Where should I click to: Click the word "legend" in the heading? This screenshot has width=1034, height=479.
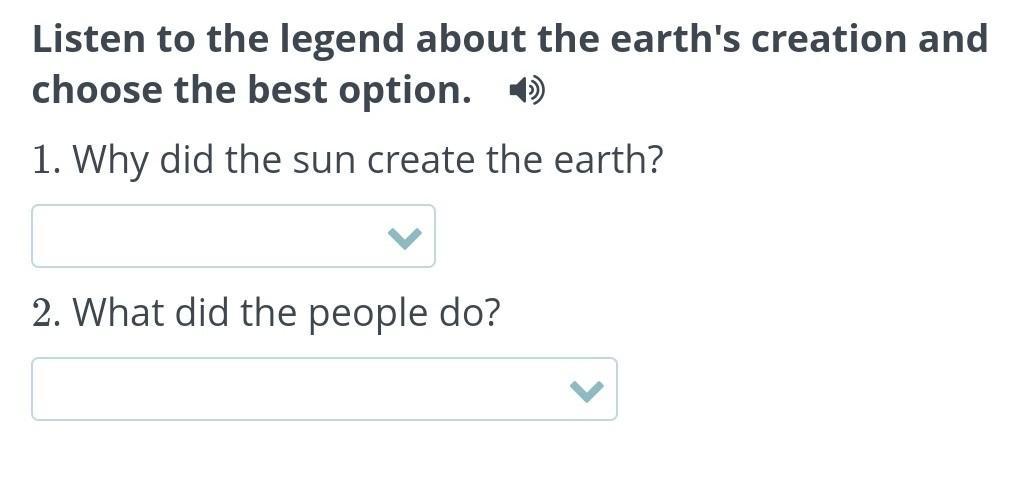(342, 40)
